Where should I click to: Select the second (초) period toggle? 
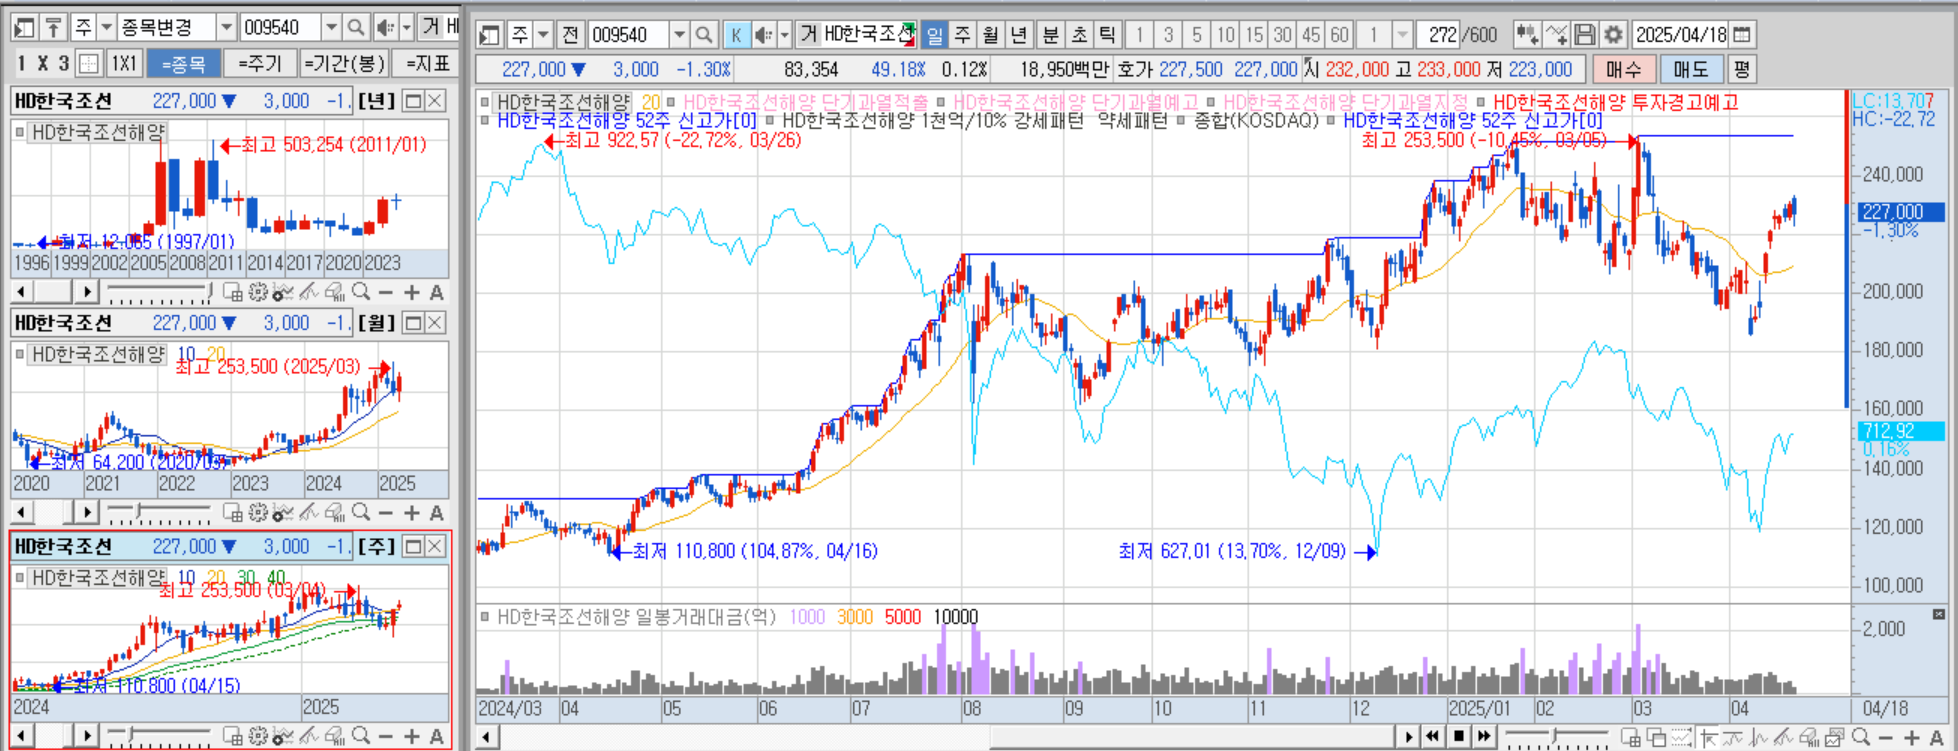tap(1079, 35)
